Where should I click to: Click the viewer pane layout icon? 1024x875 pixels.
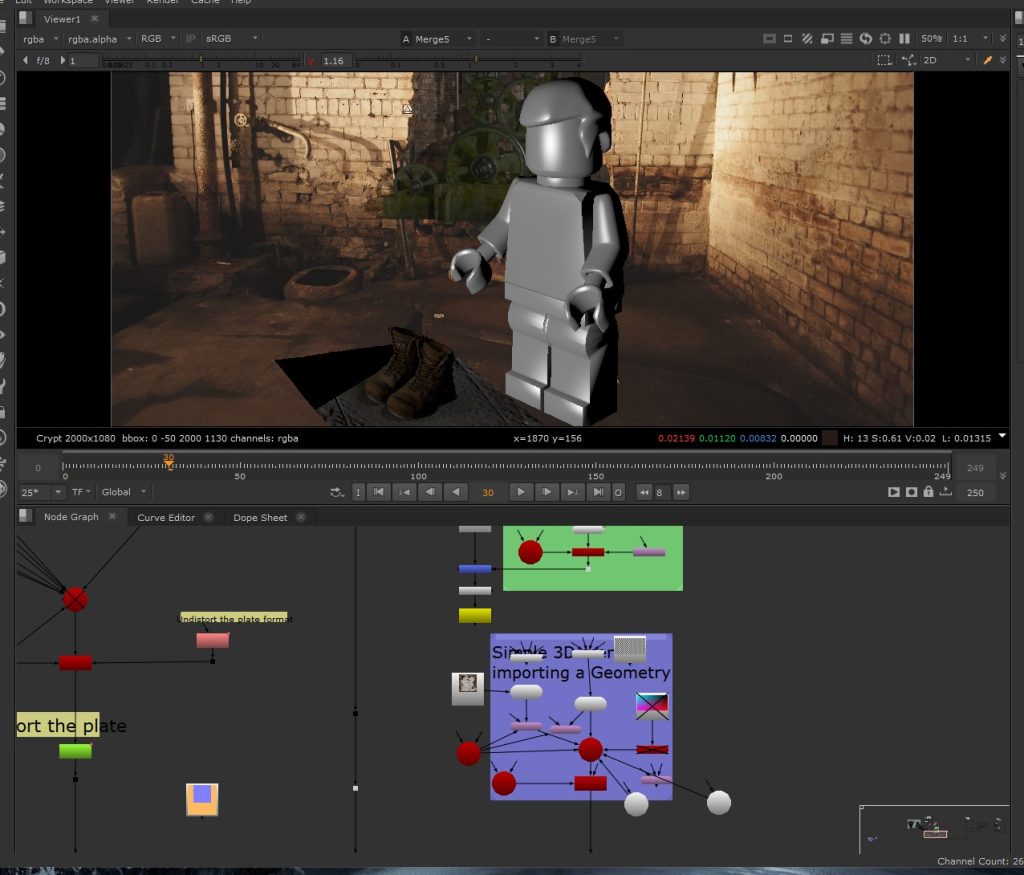tap(25, 18)
